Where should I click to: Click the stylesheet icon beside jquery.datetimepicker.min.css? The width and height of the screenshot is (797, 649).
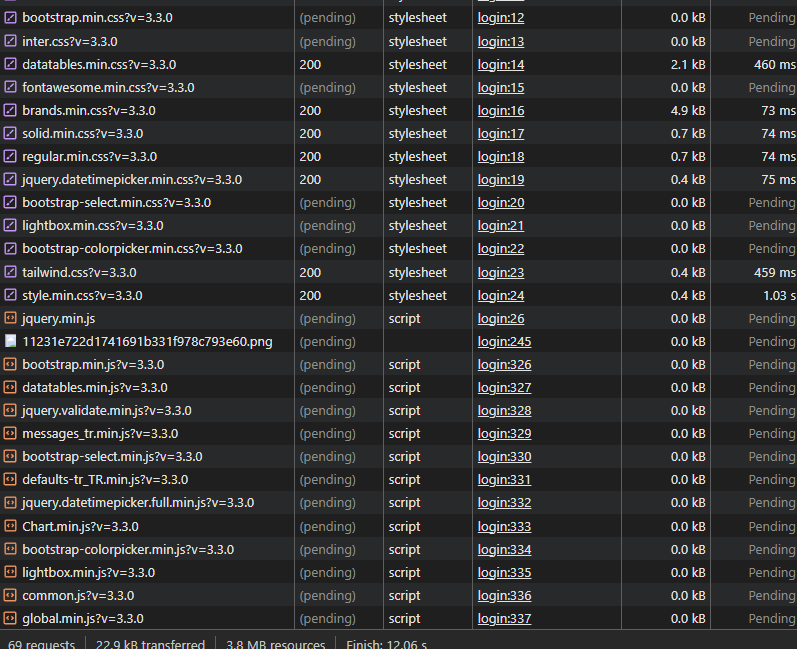click(x=10, y=179)
